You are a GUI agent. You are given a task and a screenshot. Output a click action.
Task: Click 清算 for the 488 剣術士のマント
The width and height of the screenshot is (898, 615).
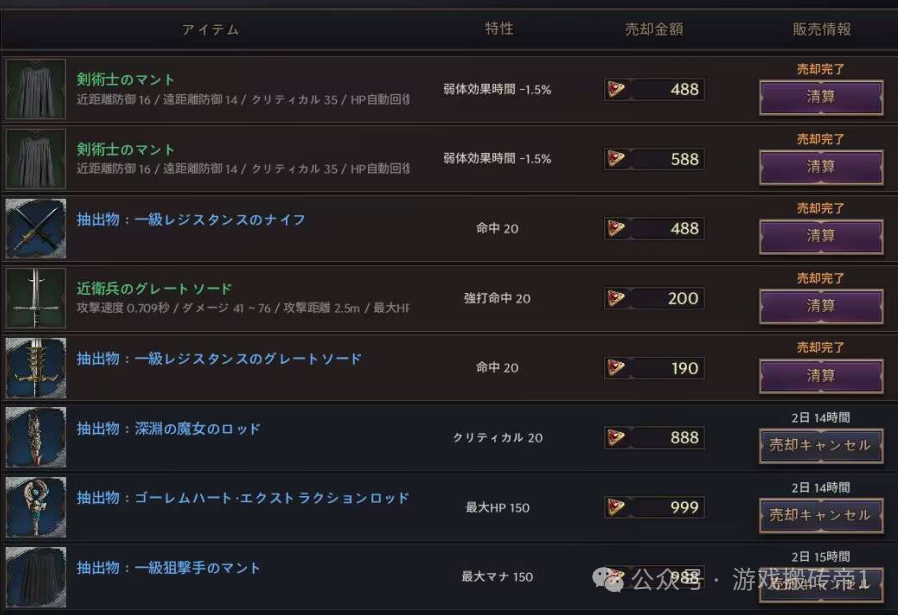[821, 97]
